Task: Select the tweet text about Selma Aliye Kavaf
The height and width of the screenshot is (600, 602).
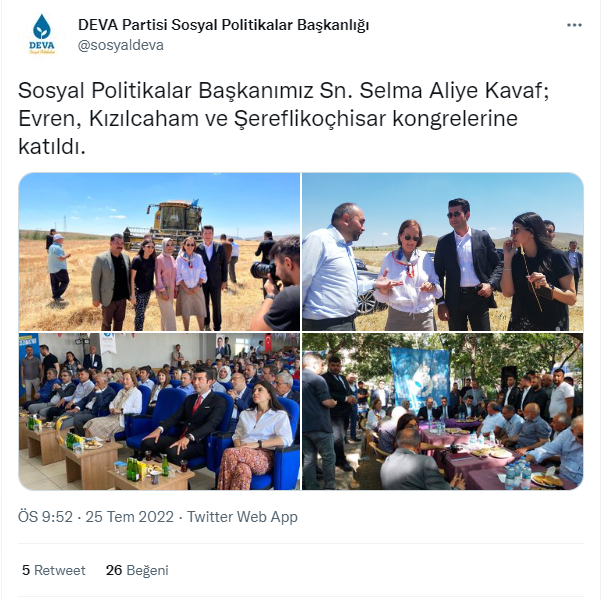Action: tap(283, 118)
